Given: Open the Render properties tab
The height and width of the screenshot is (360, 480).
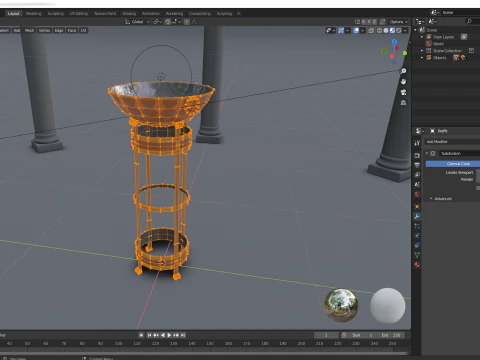Looking at the screenshot, I should (x=417, y=155).
